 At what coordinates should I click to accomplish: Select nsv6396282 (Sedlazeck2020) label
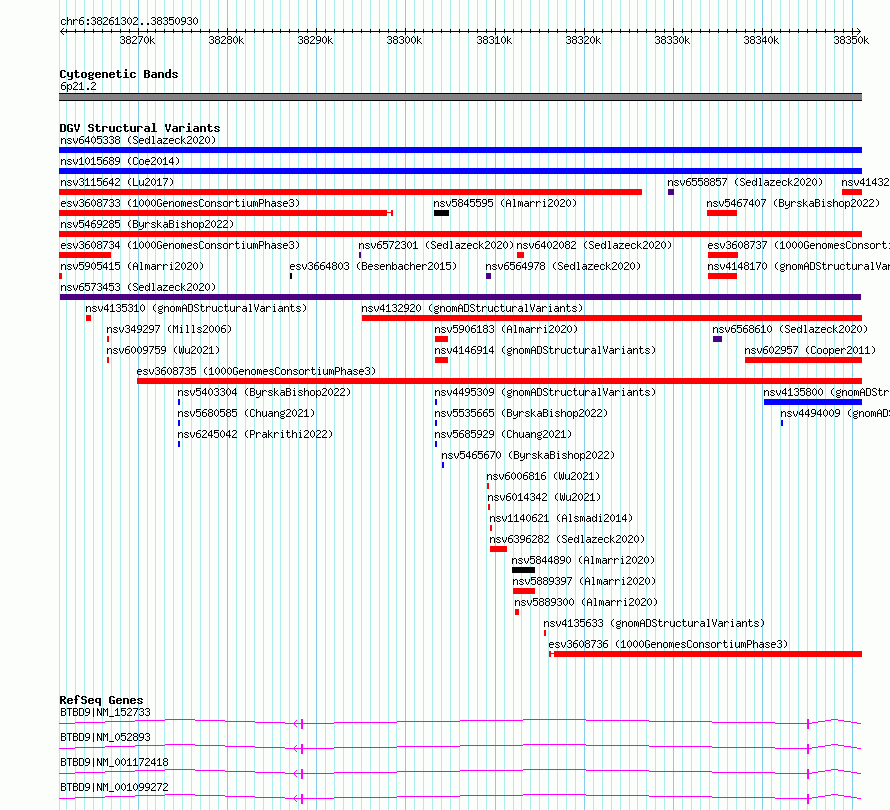coord(567,539)
